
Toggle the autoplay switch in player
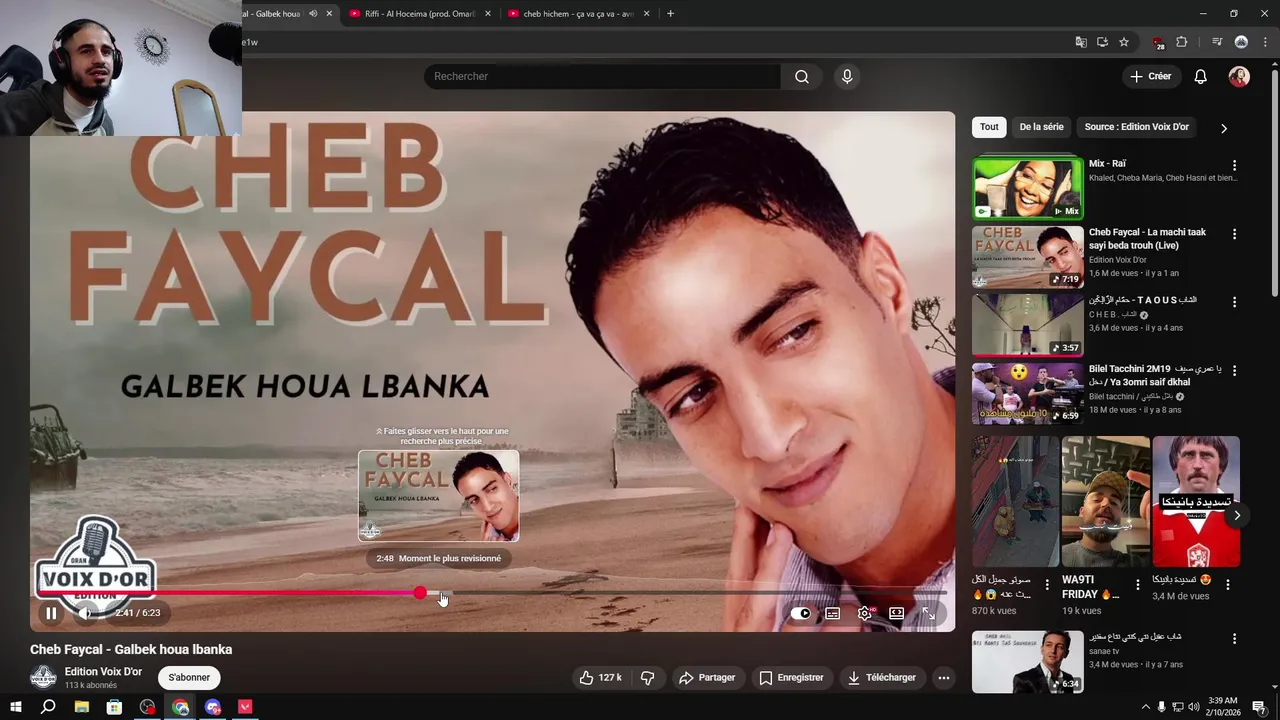pos(800,613)
